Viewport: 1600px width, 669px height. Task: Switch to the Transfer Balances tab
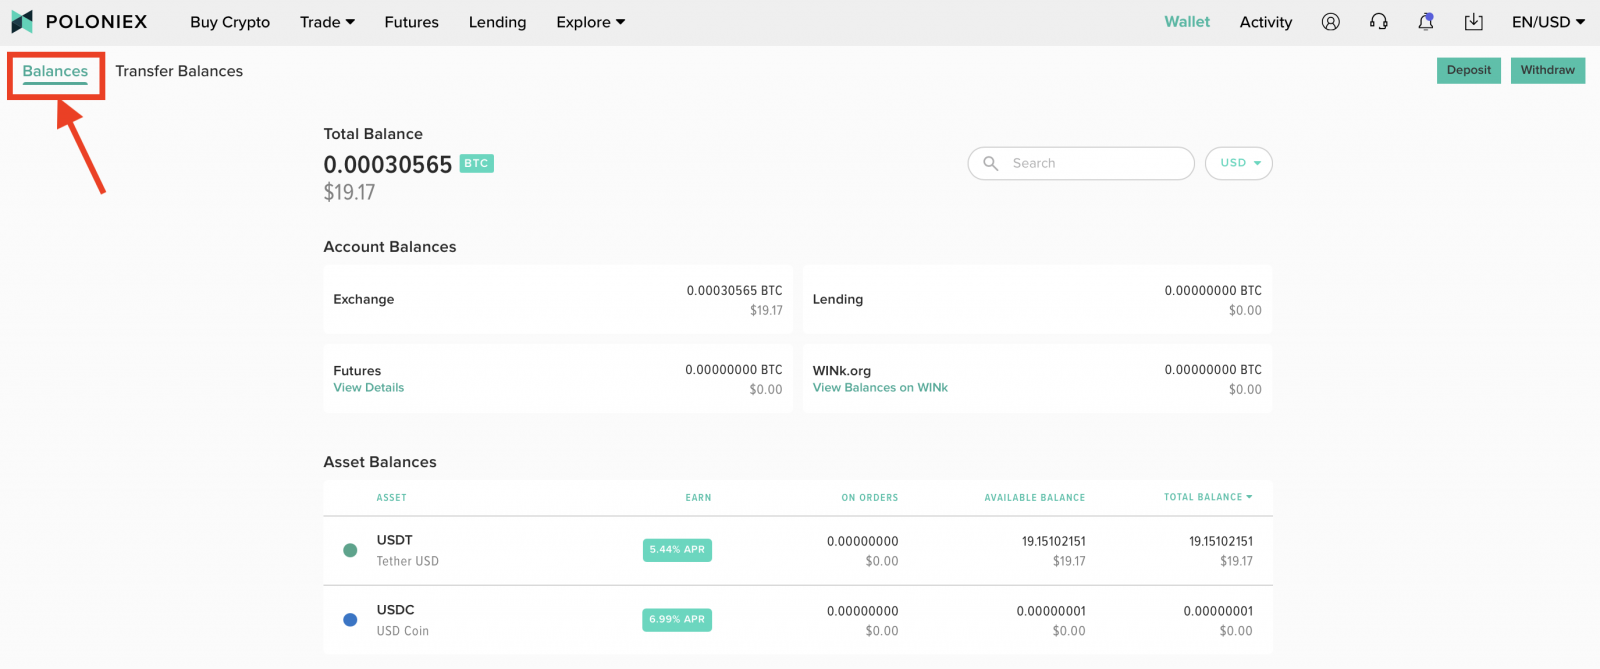click(179, 71)
